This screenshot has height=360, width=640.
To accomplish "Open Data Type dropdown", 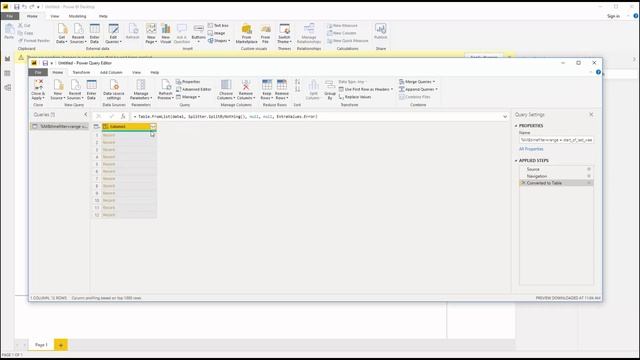I will pyautogui.click(x=353, y=82).
